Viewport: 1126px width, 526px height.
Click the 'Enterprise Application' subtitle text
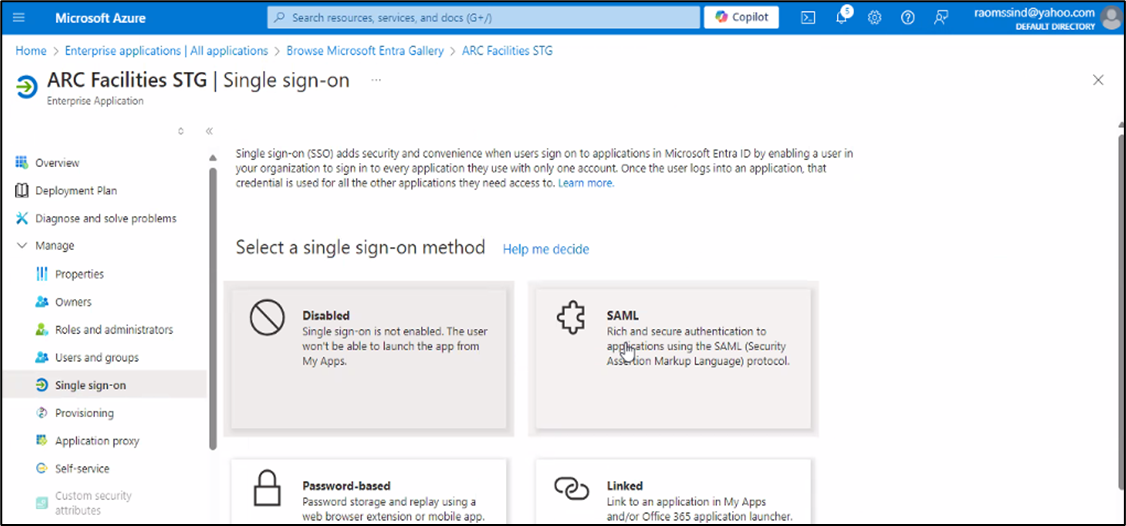(x=96, y=101)
